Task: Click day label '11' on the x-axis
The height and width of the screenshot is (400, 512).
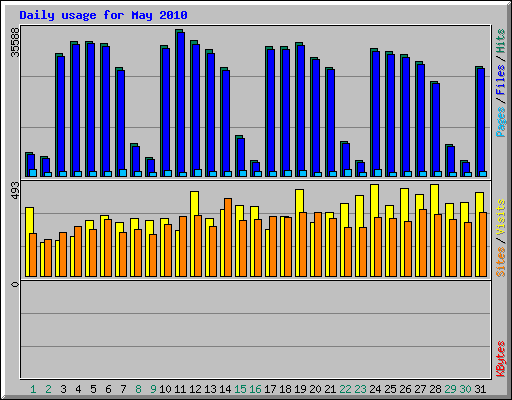Action: coord(180,389)
